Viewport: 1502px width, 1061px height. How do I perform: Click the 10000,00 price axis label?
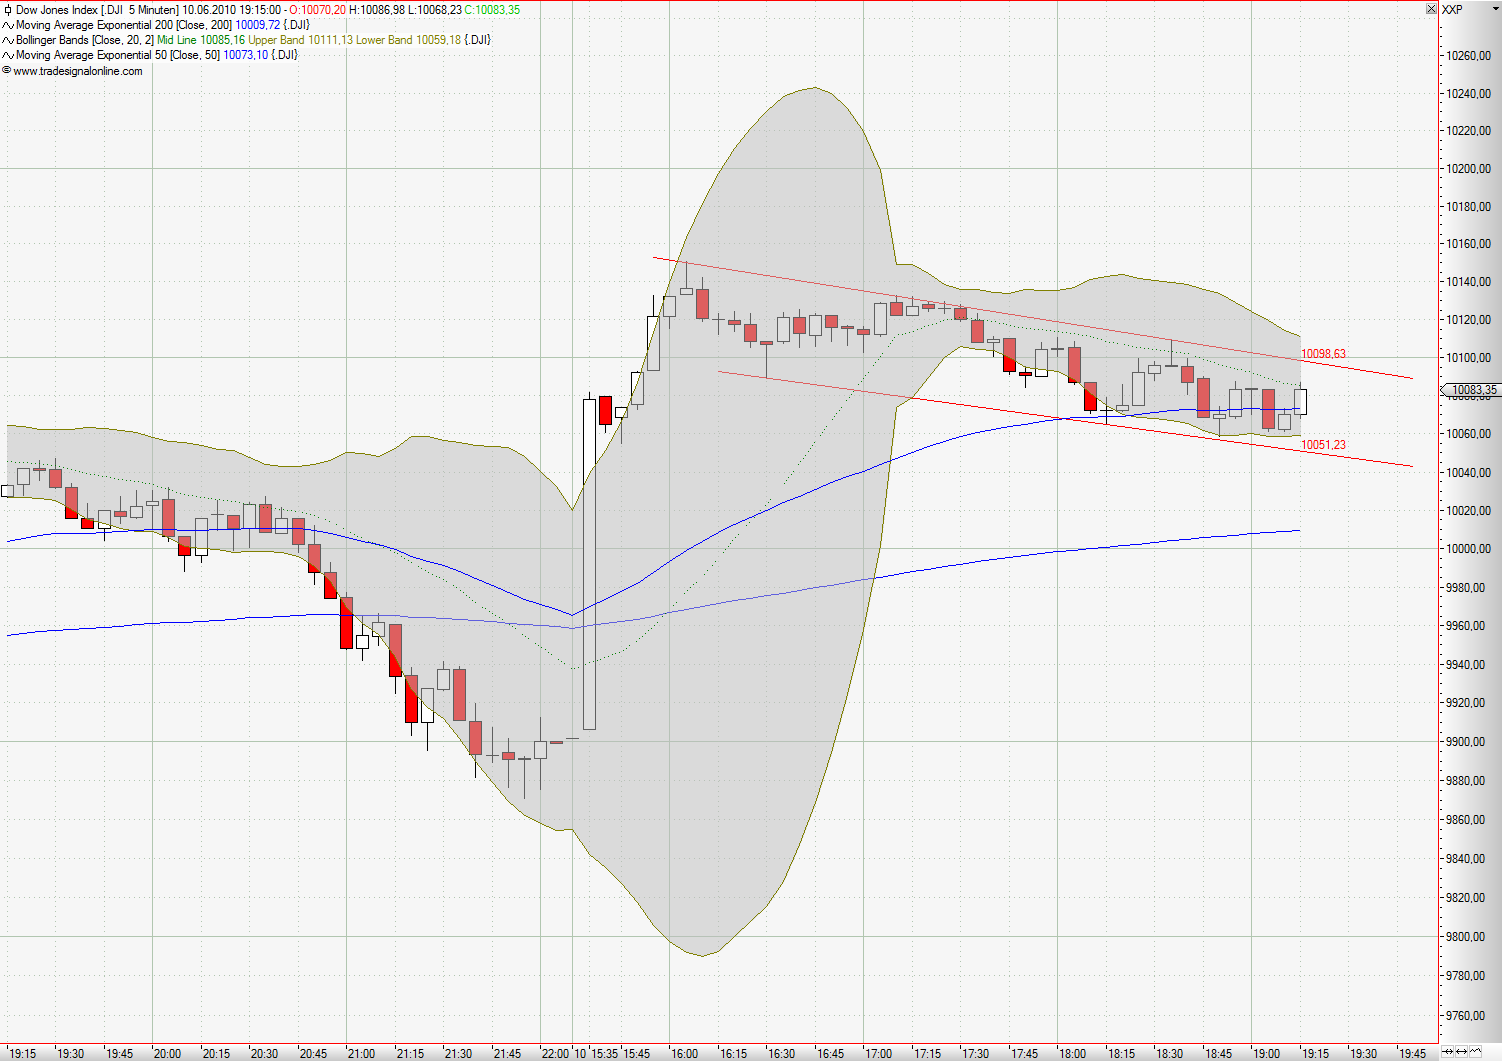coord(1468,549)
